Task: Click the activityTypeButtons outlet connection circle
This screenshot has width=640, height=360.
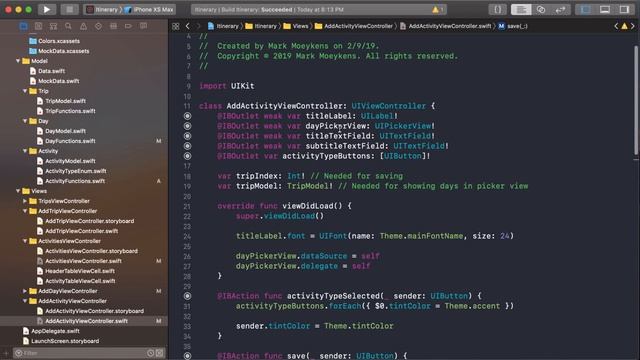Action: pyautogui.click(x=187, y=156)
